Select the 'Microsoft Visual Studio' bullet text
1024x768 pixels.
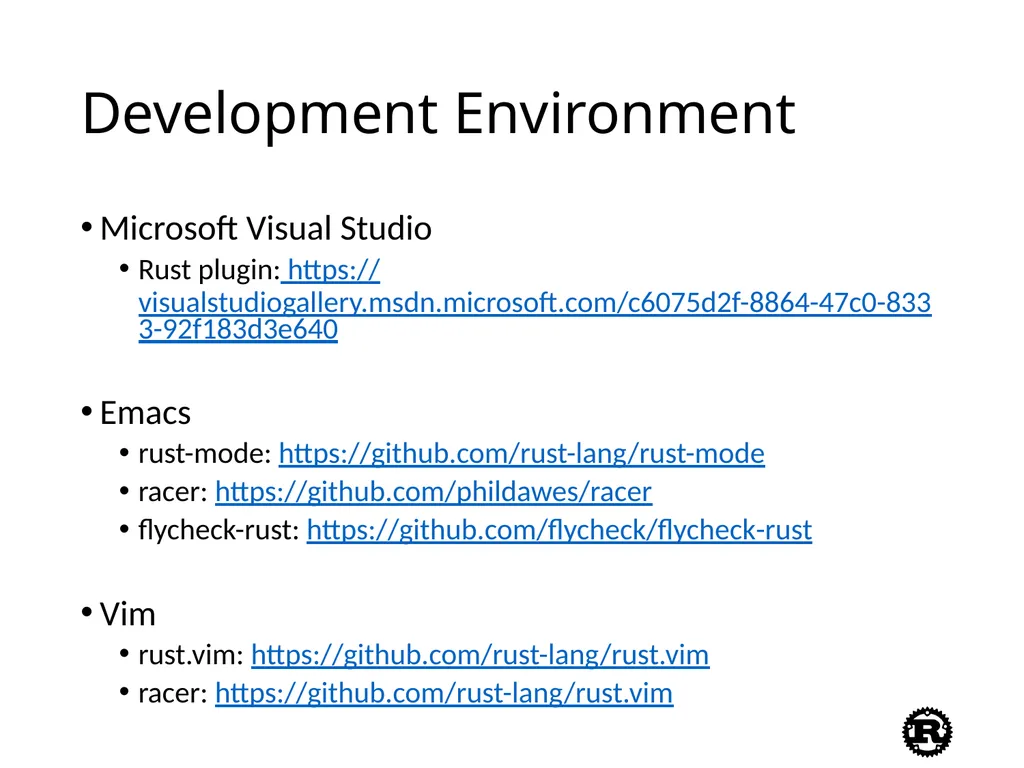point(266,229)
